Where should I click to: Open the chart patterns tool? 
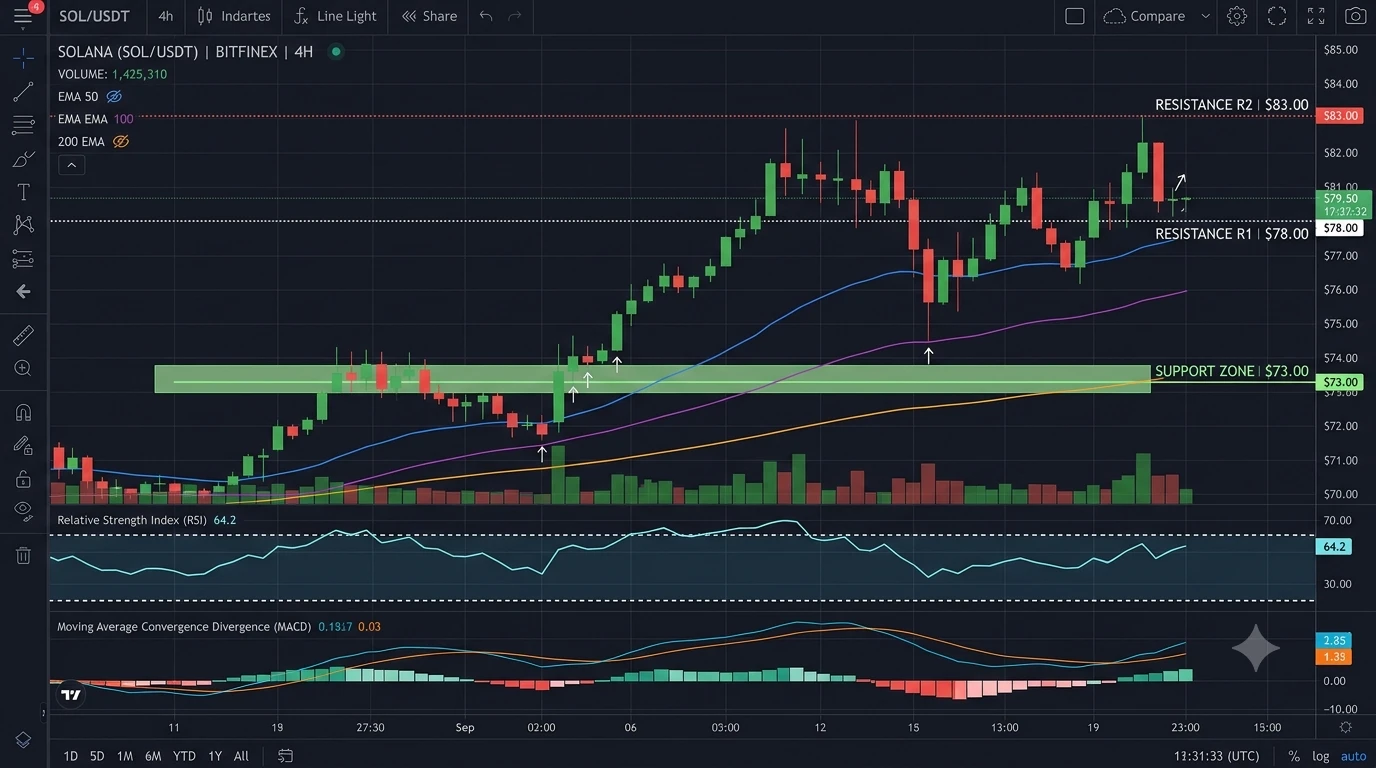point(23,225)
